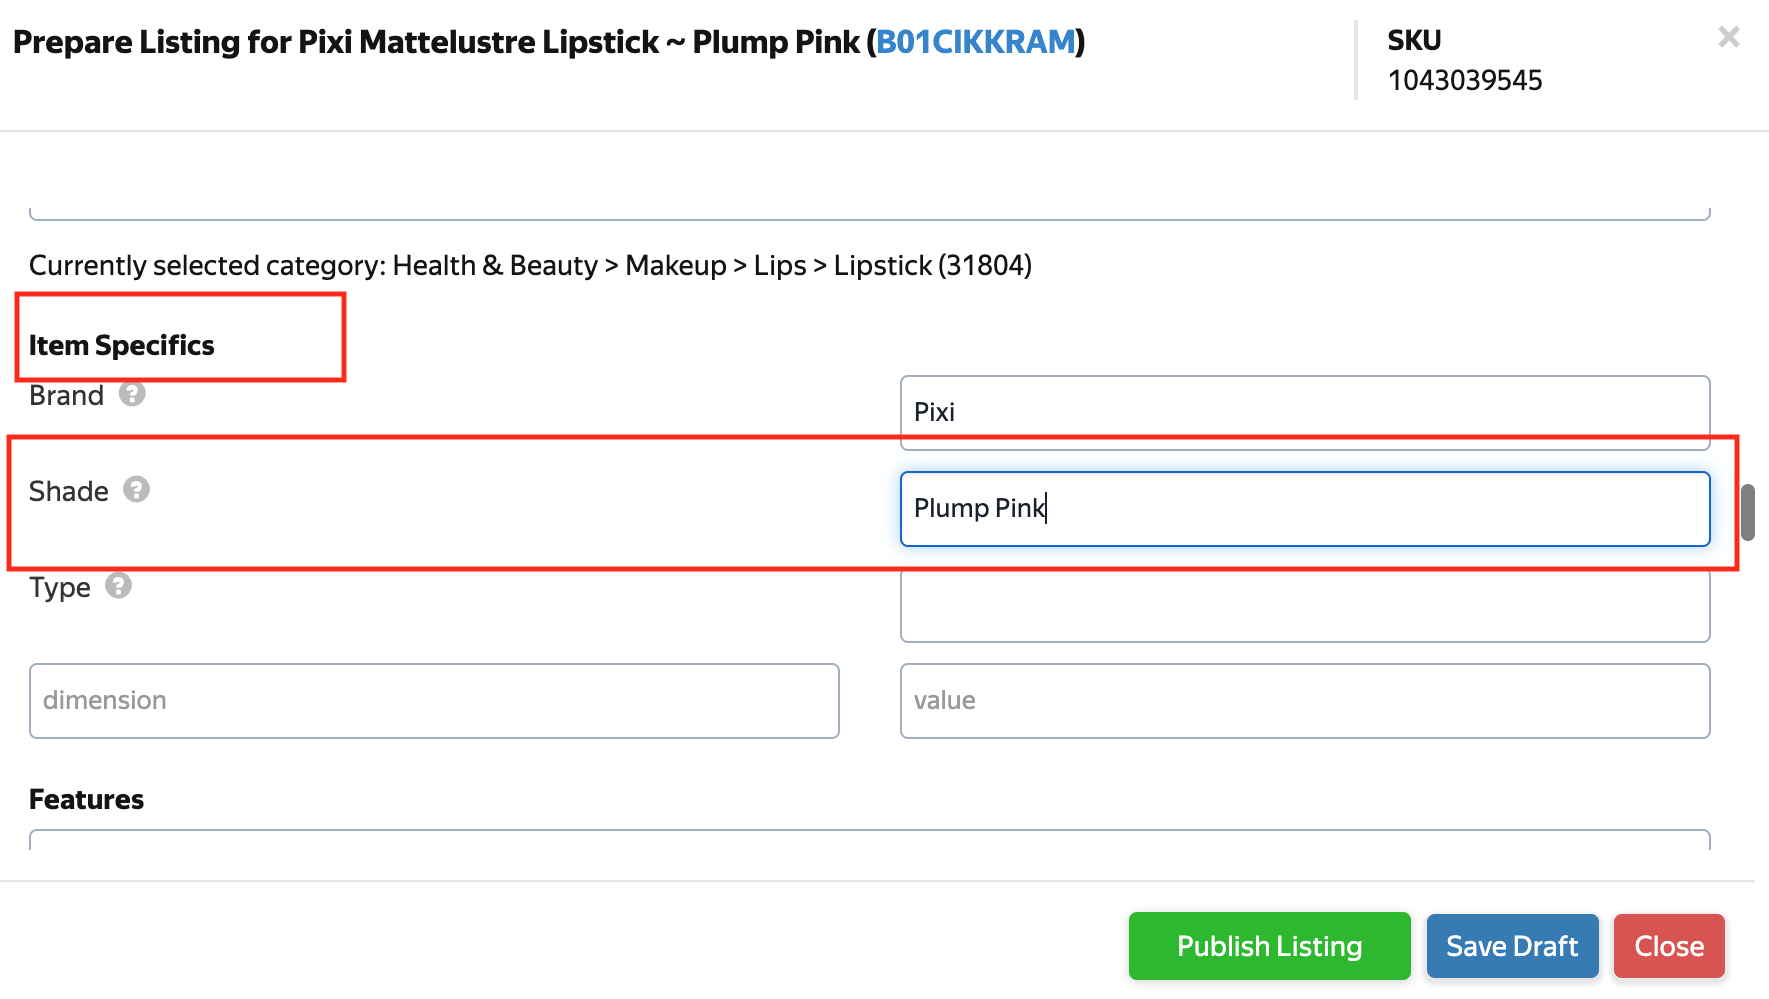
Task: Click the empty Type value field
Action: click(x=1305, y=605)
